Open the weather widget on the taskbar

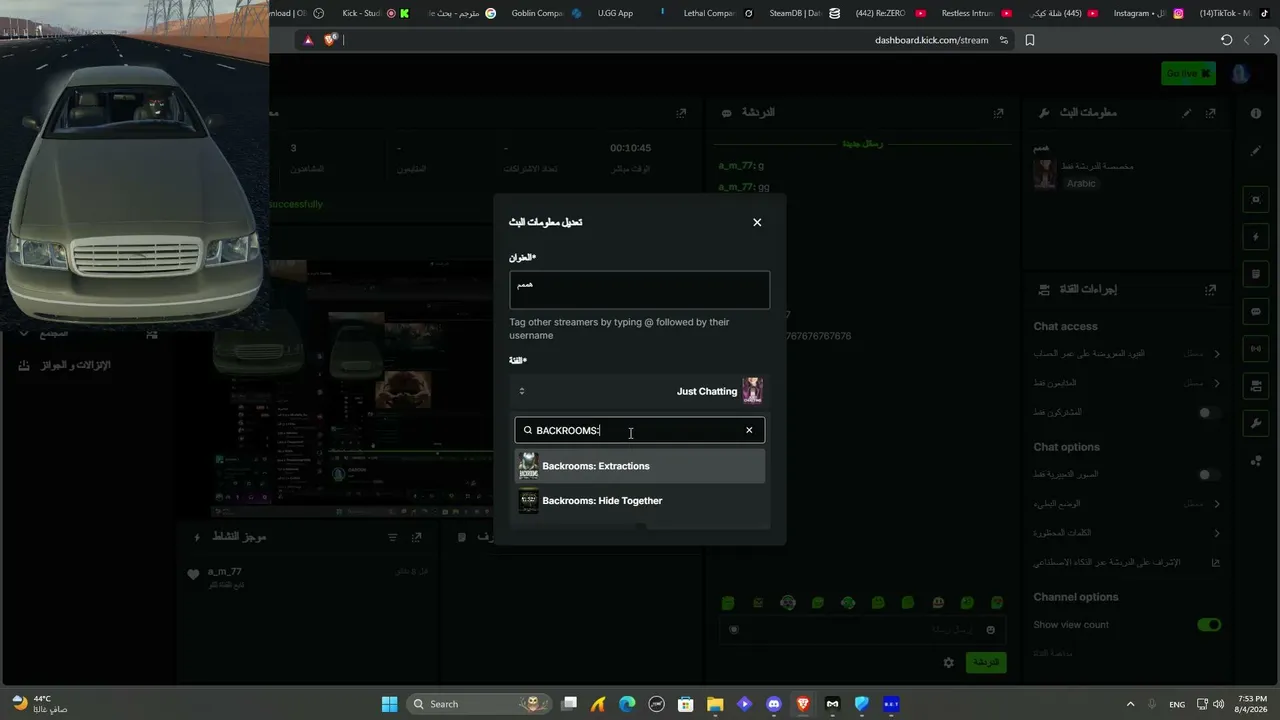click(40, 704)
